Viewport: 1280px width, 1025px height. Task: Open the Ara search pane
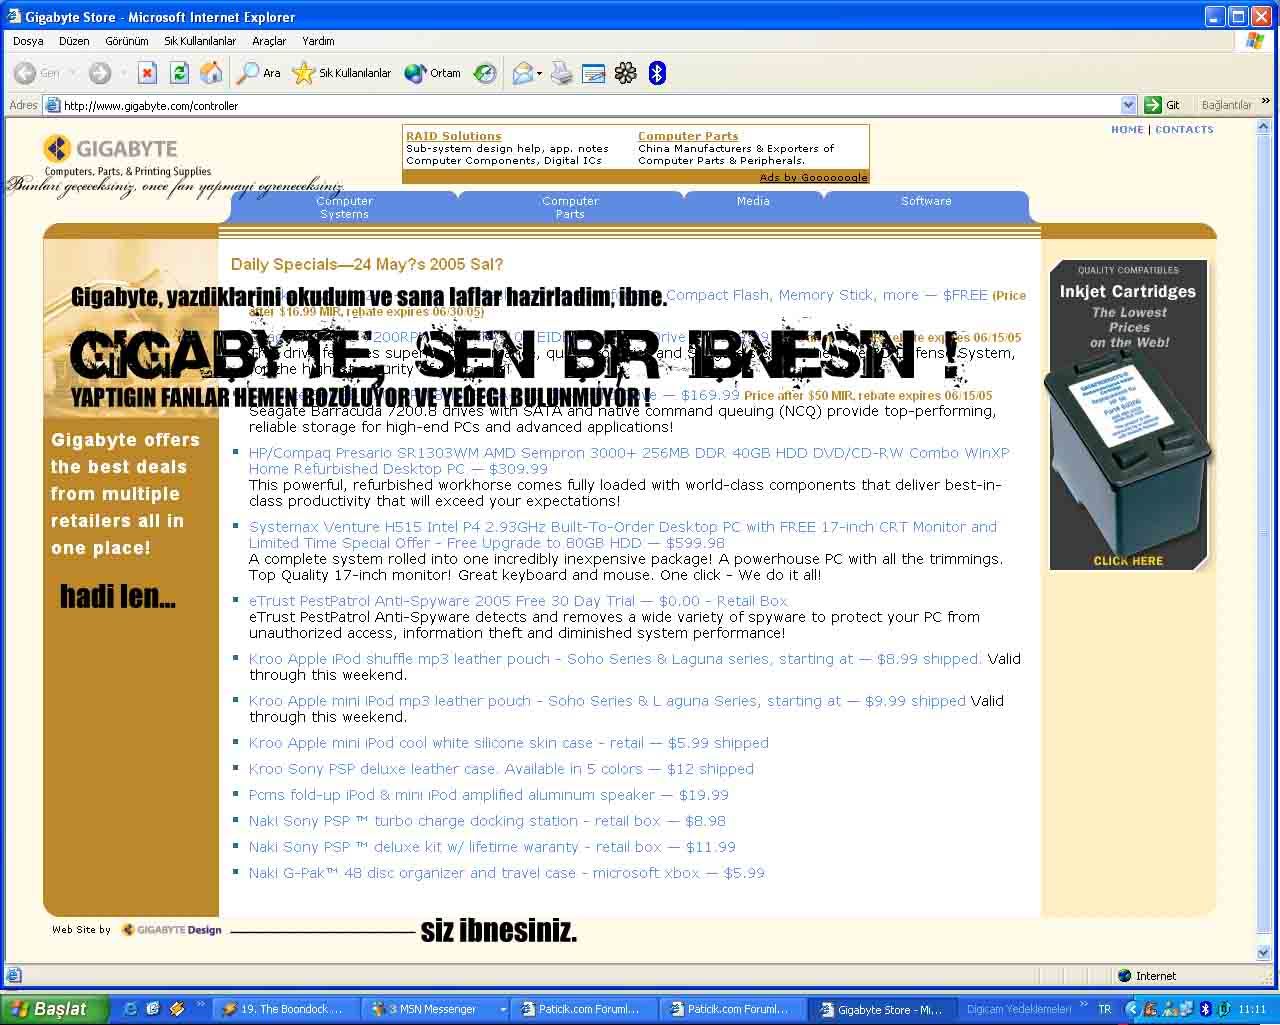(258, 73)
